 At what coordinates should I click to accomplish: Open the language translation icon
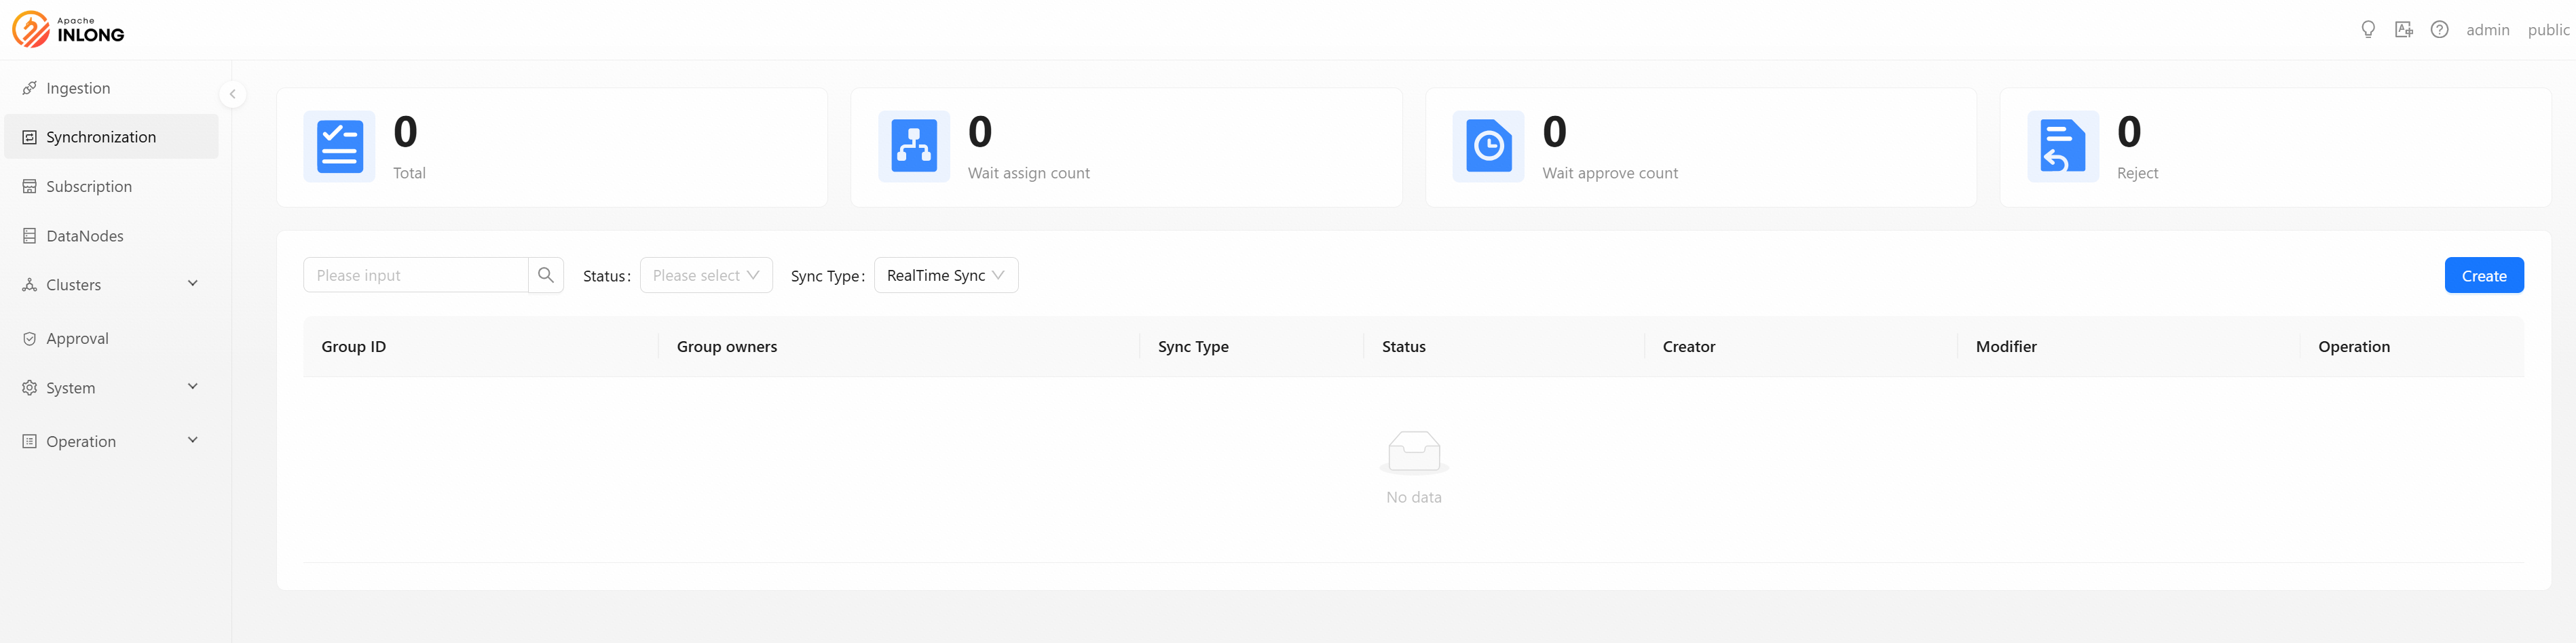pos(2403,30)
